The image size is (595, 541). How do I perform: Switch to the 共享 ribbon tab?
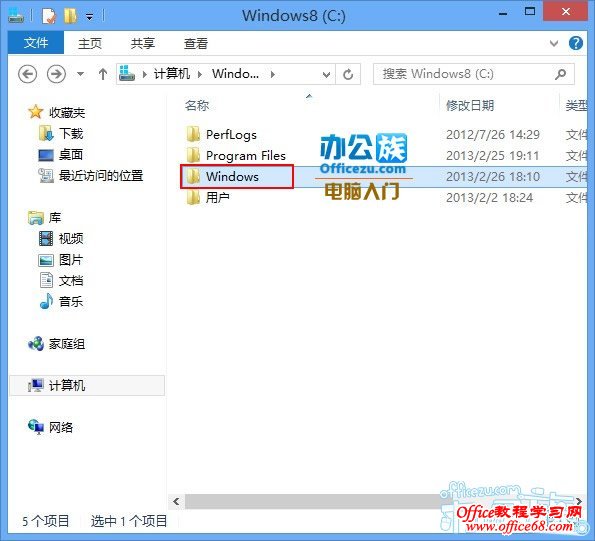coord(143,43)
